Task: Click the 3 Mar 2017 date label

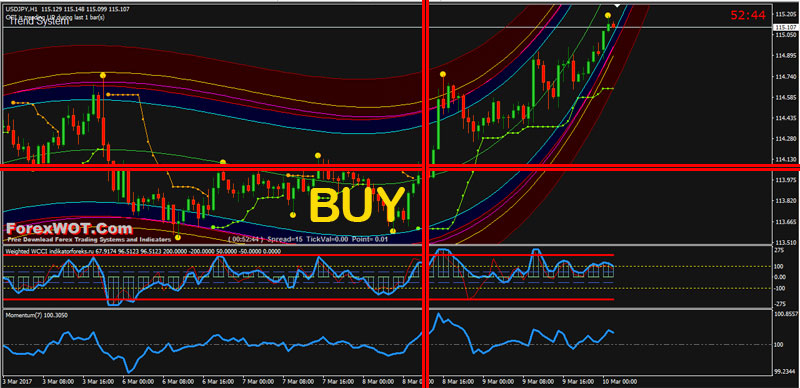Action: [15, 381]
